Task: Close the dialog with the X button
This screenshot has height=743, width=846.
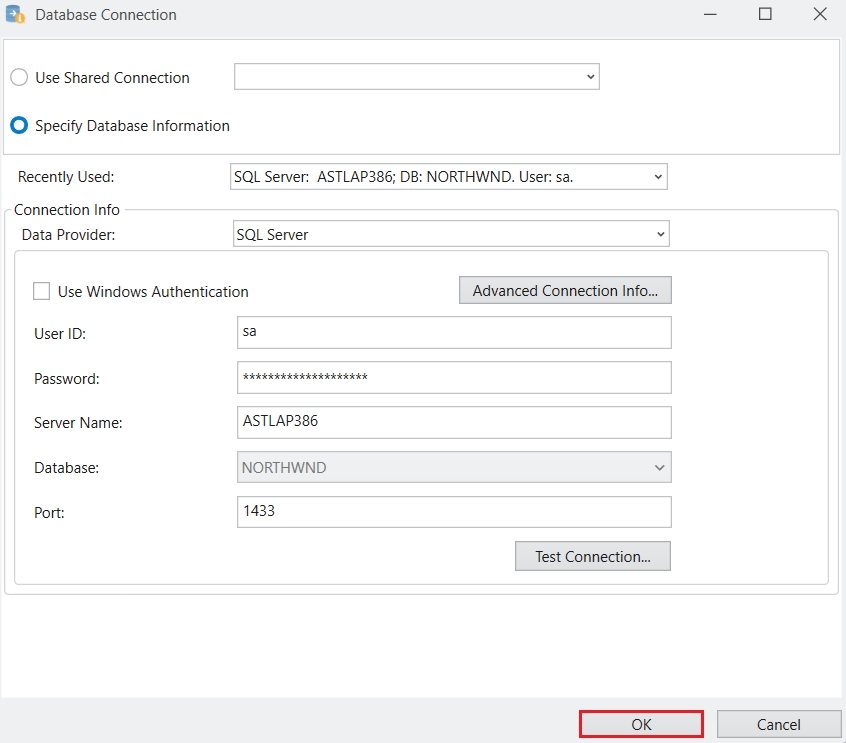Action: click(x=819, y=15)
